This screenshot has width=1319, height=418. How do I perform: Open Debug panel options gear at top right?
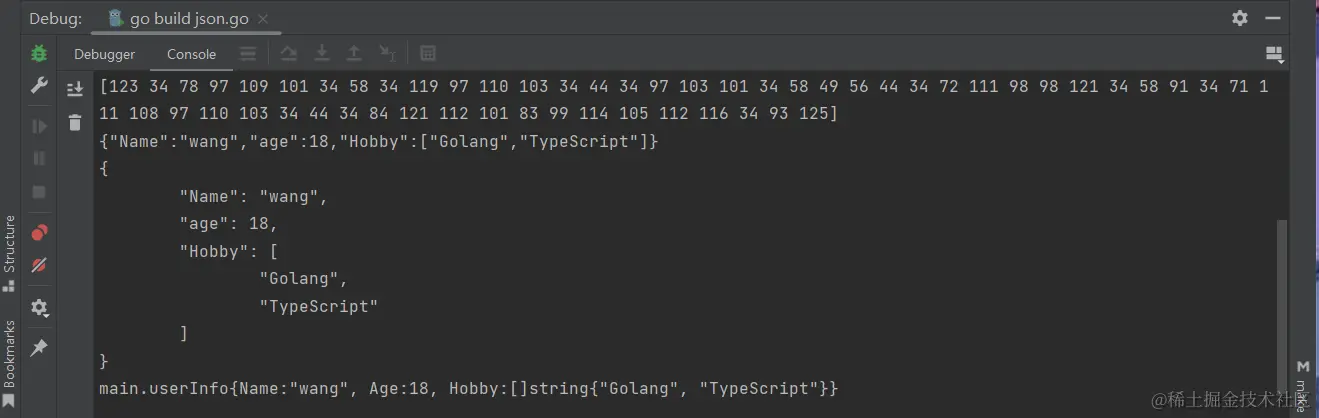(x=1240, y=18)
